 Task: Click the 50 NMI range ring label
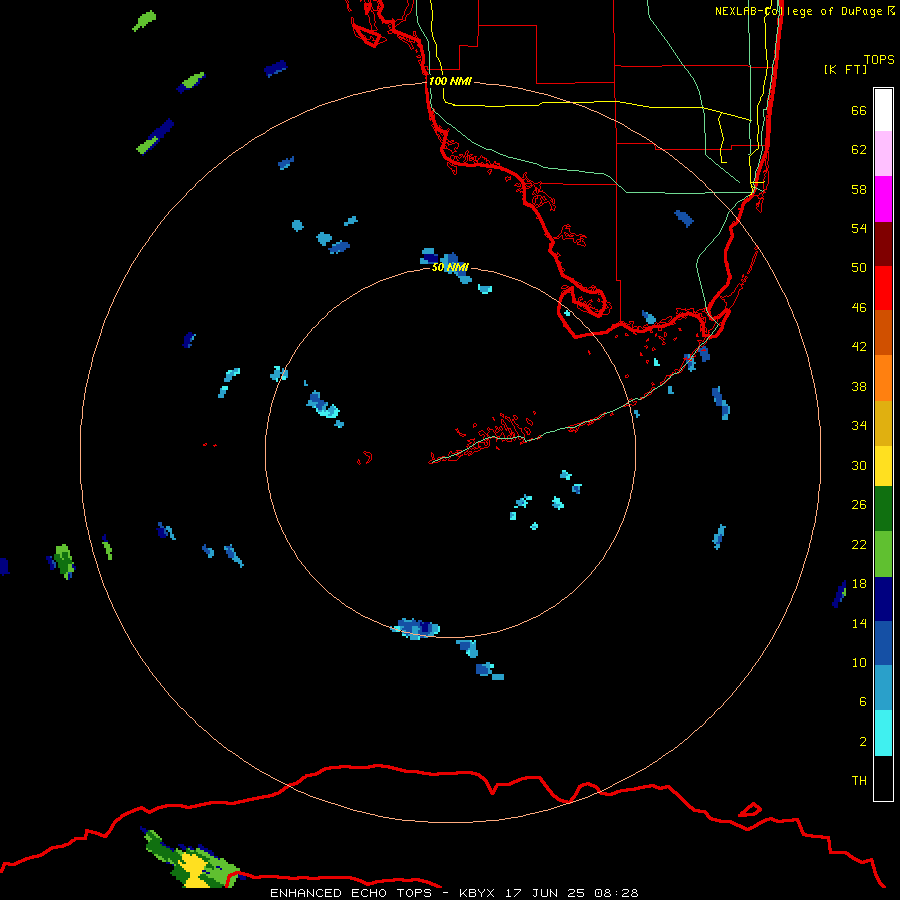tap(450, 267)
